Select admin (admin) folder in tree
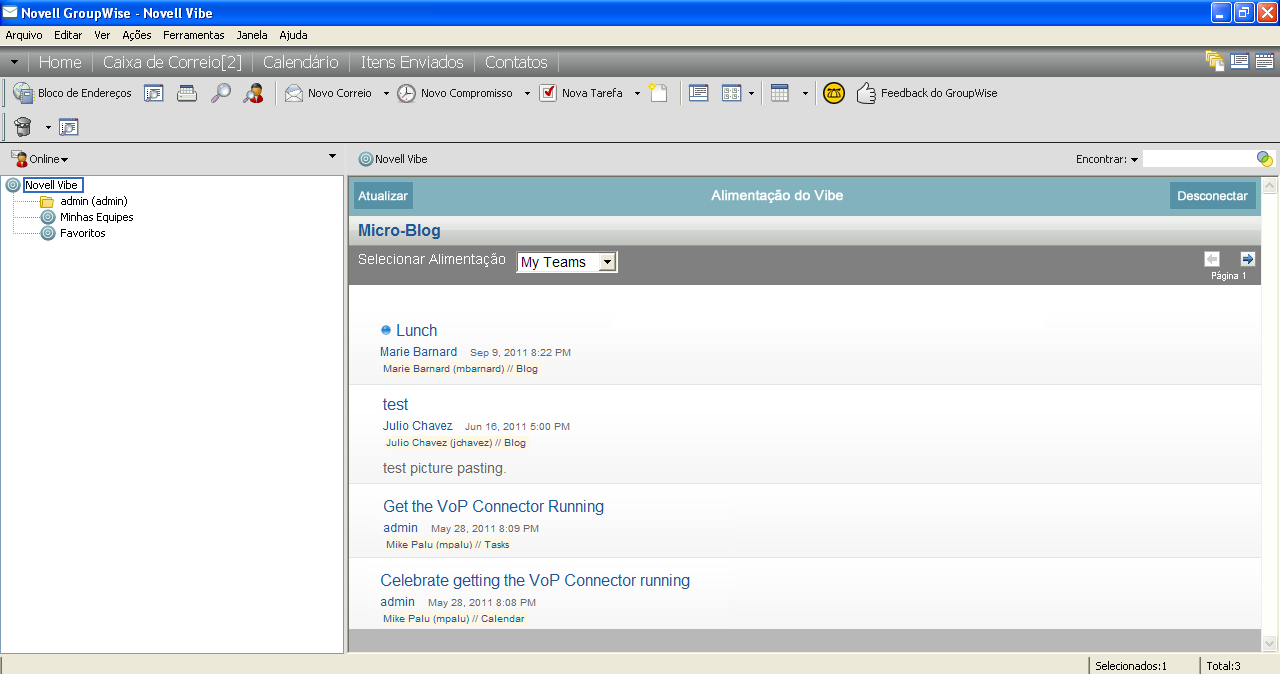This screenshot has height=674, width=1280. (94, 201)
